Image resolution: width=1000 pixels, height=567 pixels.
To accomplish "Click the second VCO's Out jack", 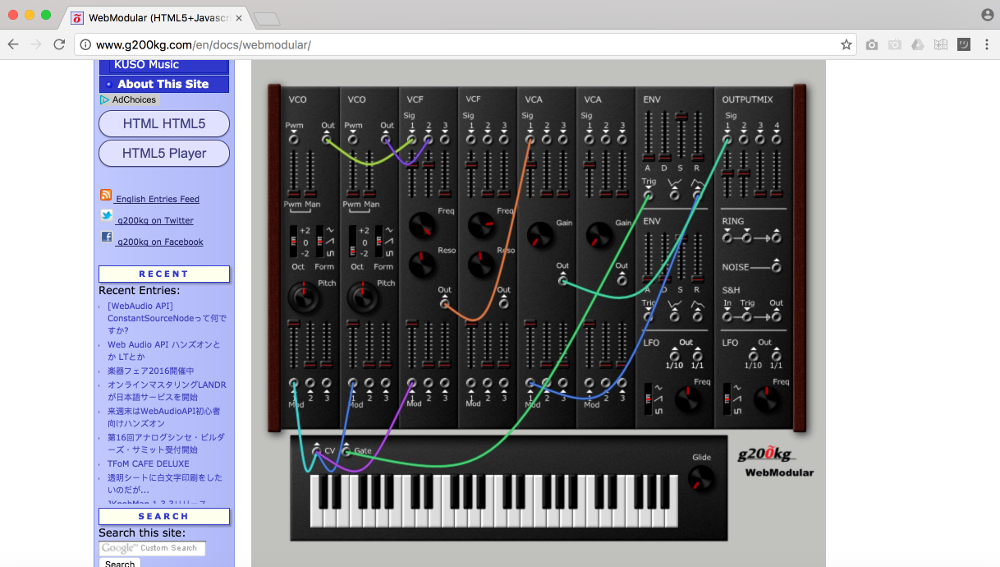I will 386,139.
